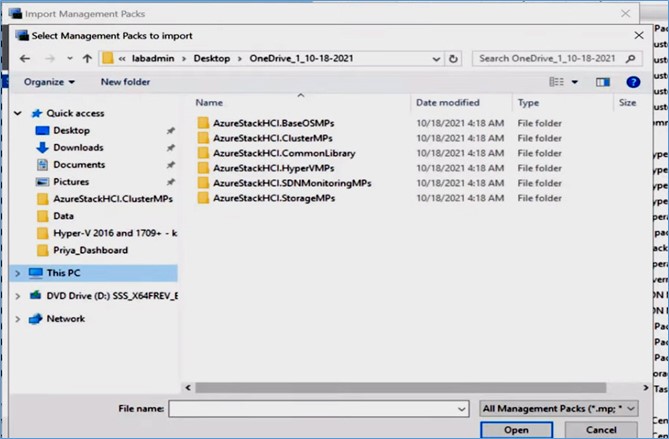Click the AzureStackHCI.BaseOSMPs folder icon

point(203,123)
